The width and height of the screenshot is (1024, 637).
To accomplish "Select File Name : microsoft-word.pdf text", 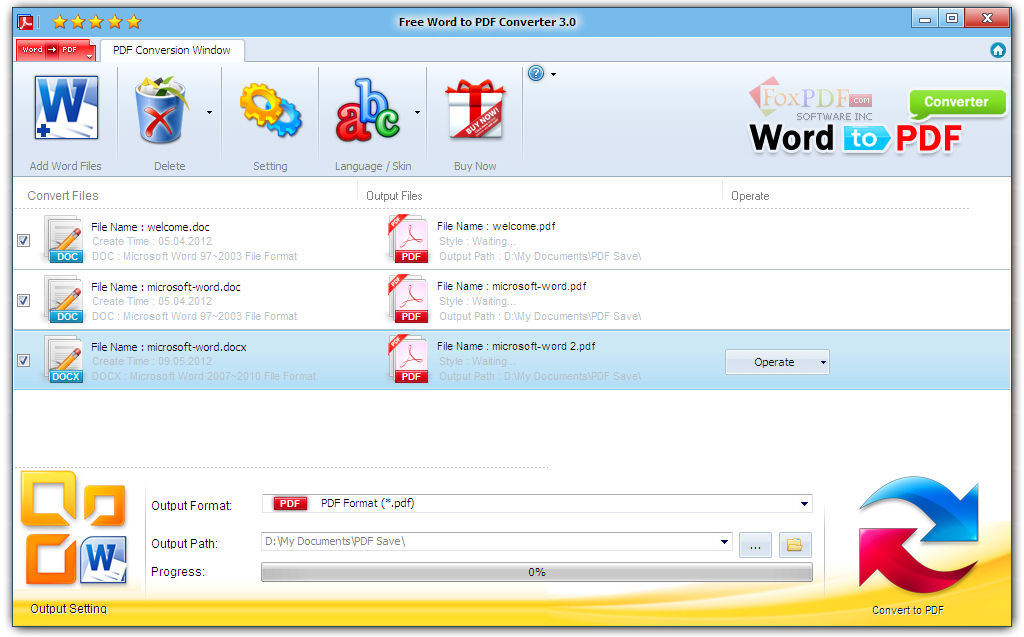I will pos(511,286).
